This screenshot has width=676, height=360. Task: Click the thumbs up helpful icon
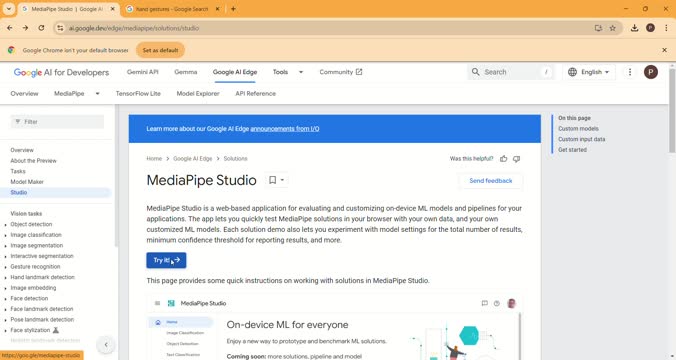[504, 159]
